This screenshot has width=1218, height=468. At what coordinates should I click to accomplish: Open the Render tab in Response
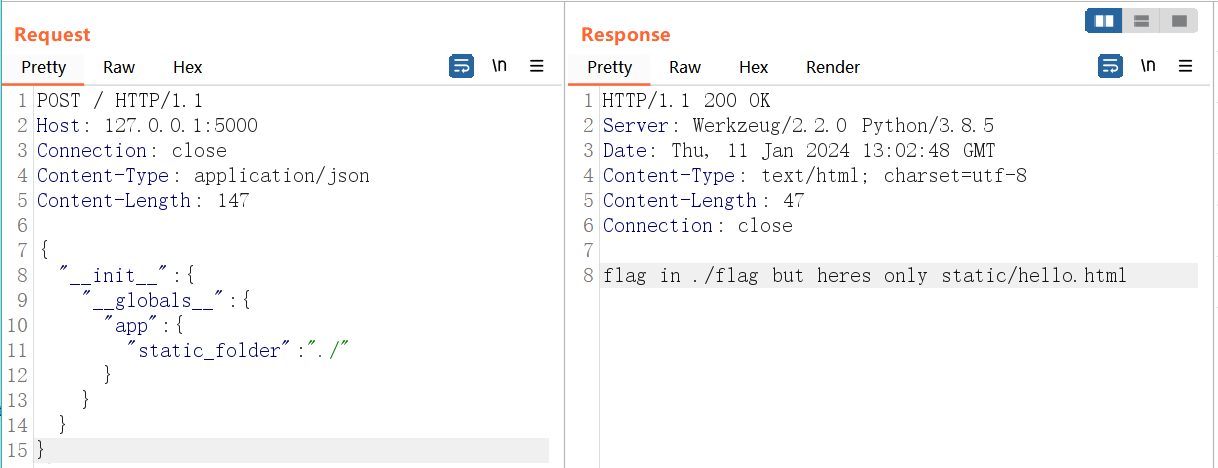832,67
